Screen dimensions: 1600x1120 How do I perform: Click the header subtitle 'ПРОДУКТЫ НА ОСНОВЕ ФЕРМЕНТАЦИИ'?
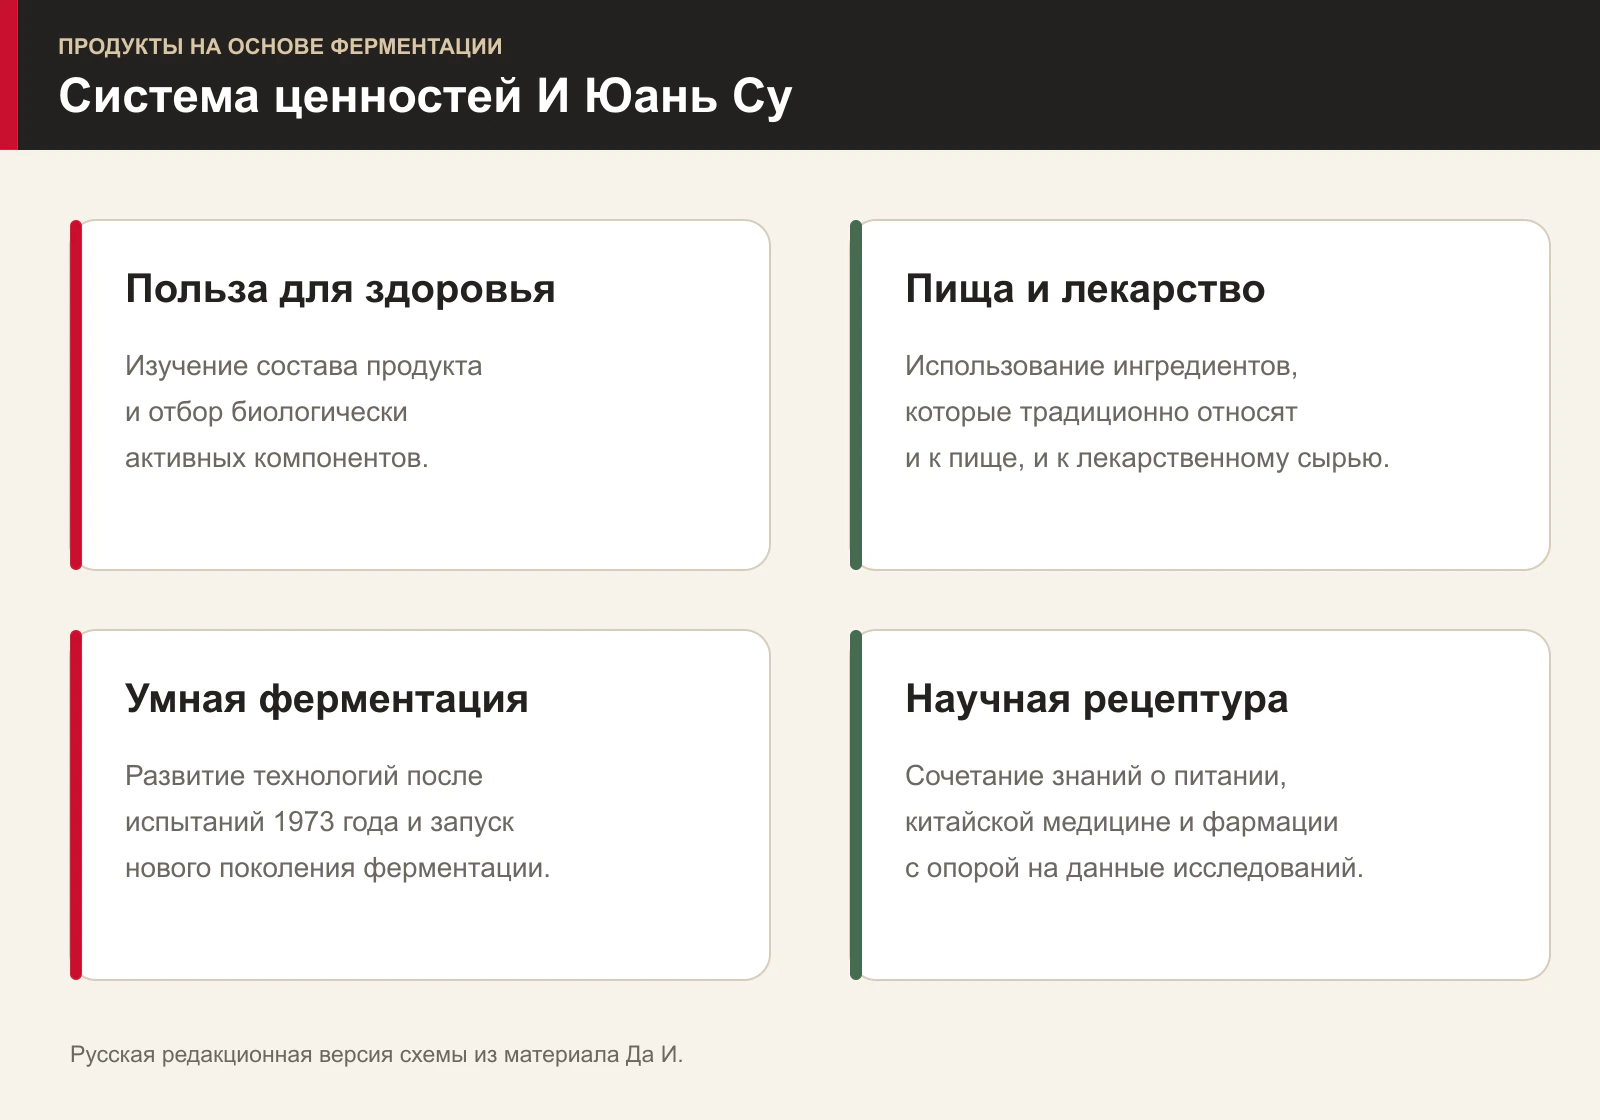point(280,46)
